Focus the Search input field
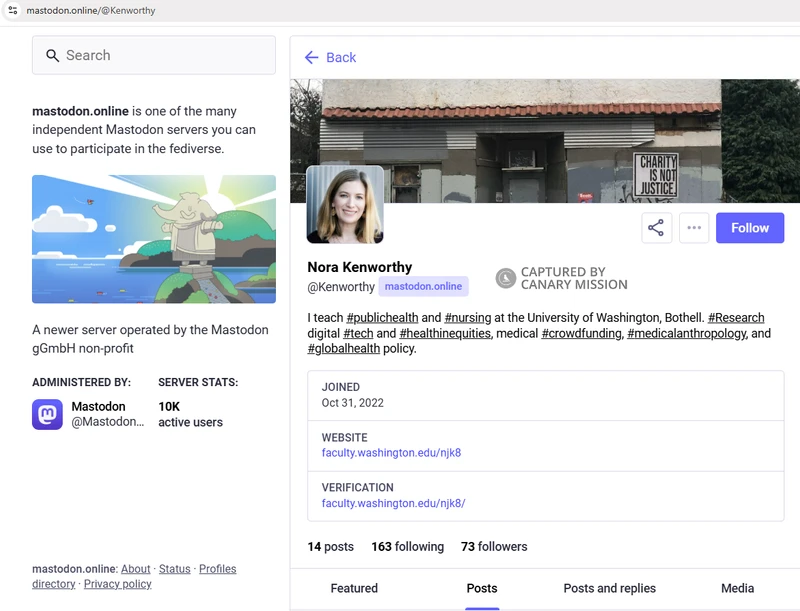 (x=154, y=55)
